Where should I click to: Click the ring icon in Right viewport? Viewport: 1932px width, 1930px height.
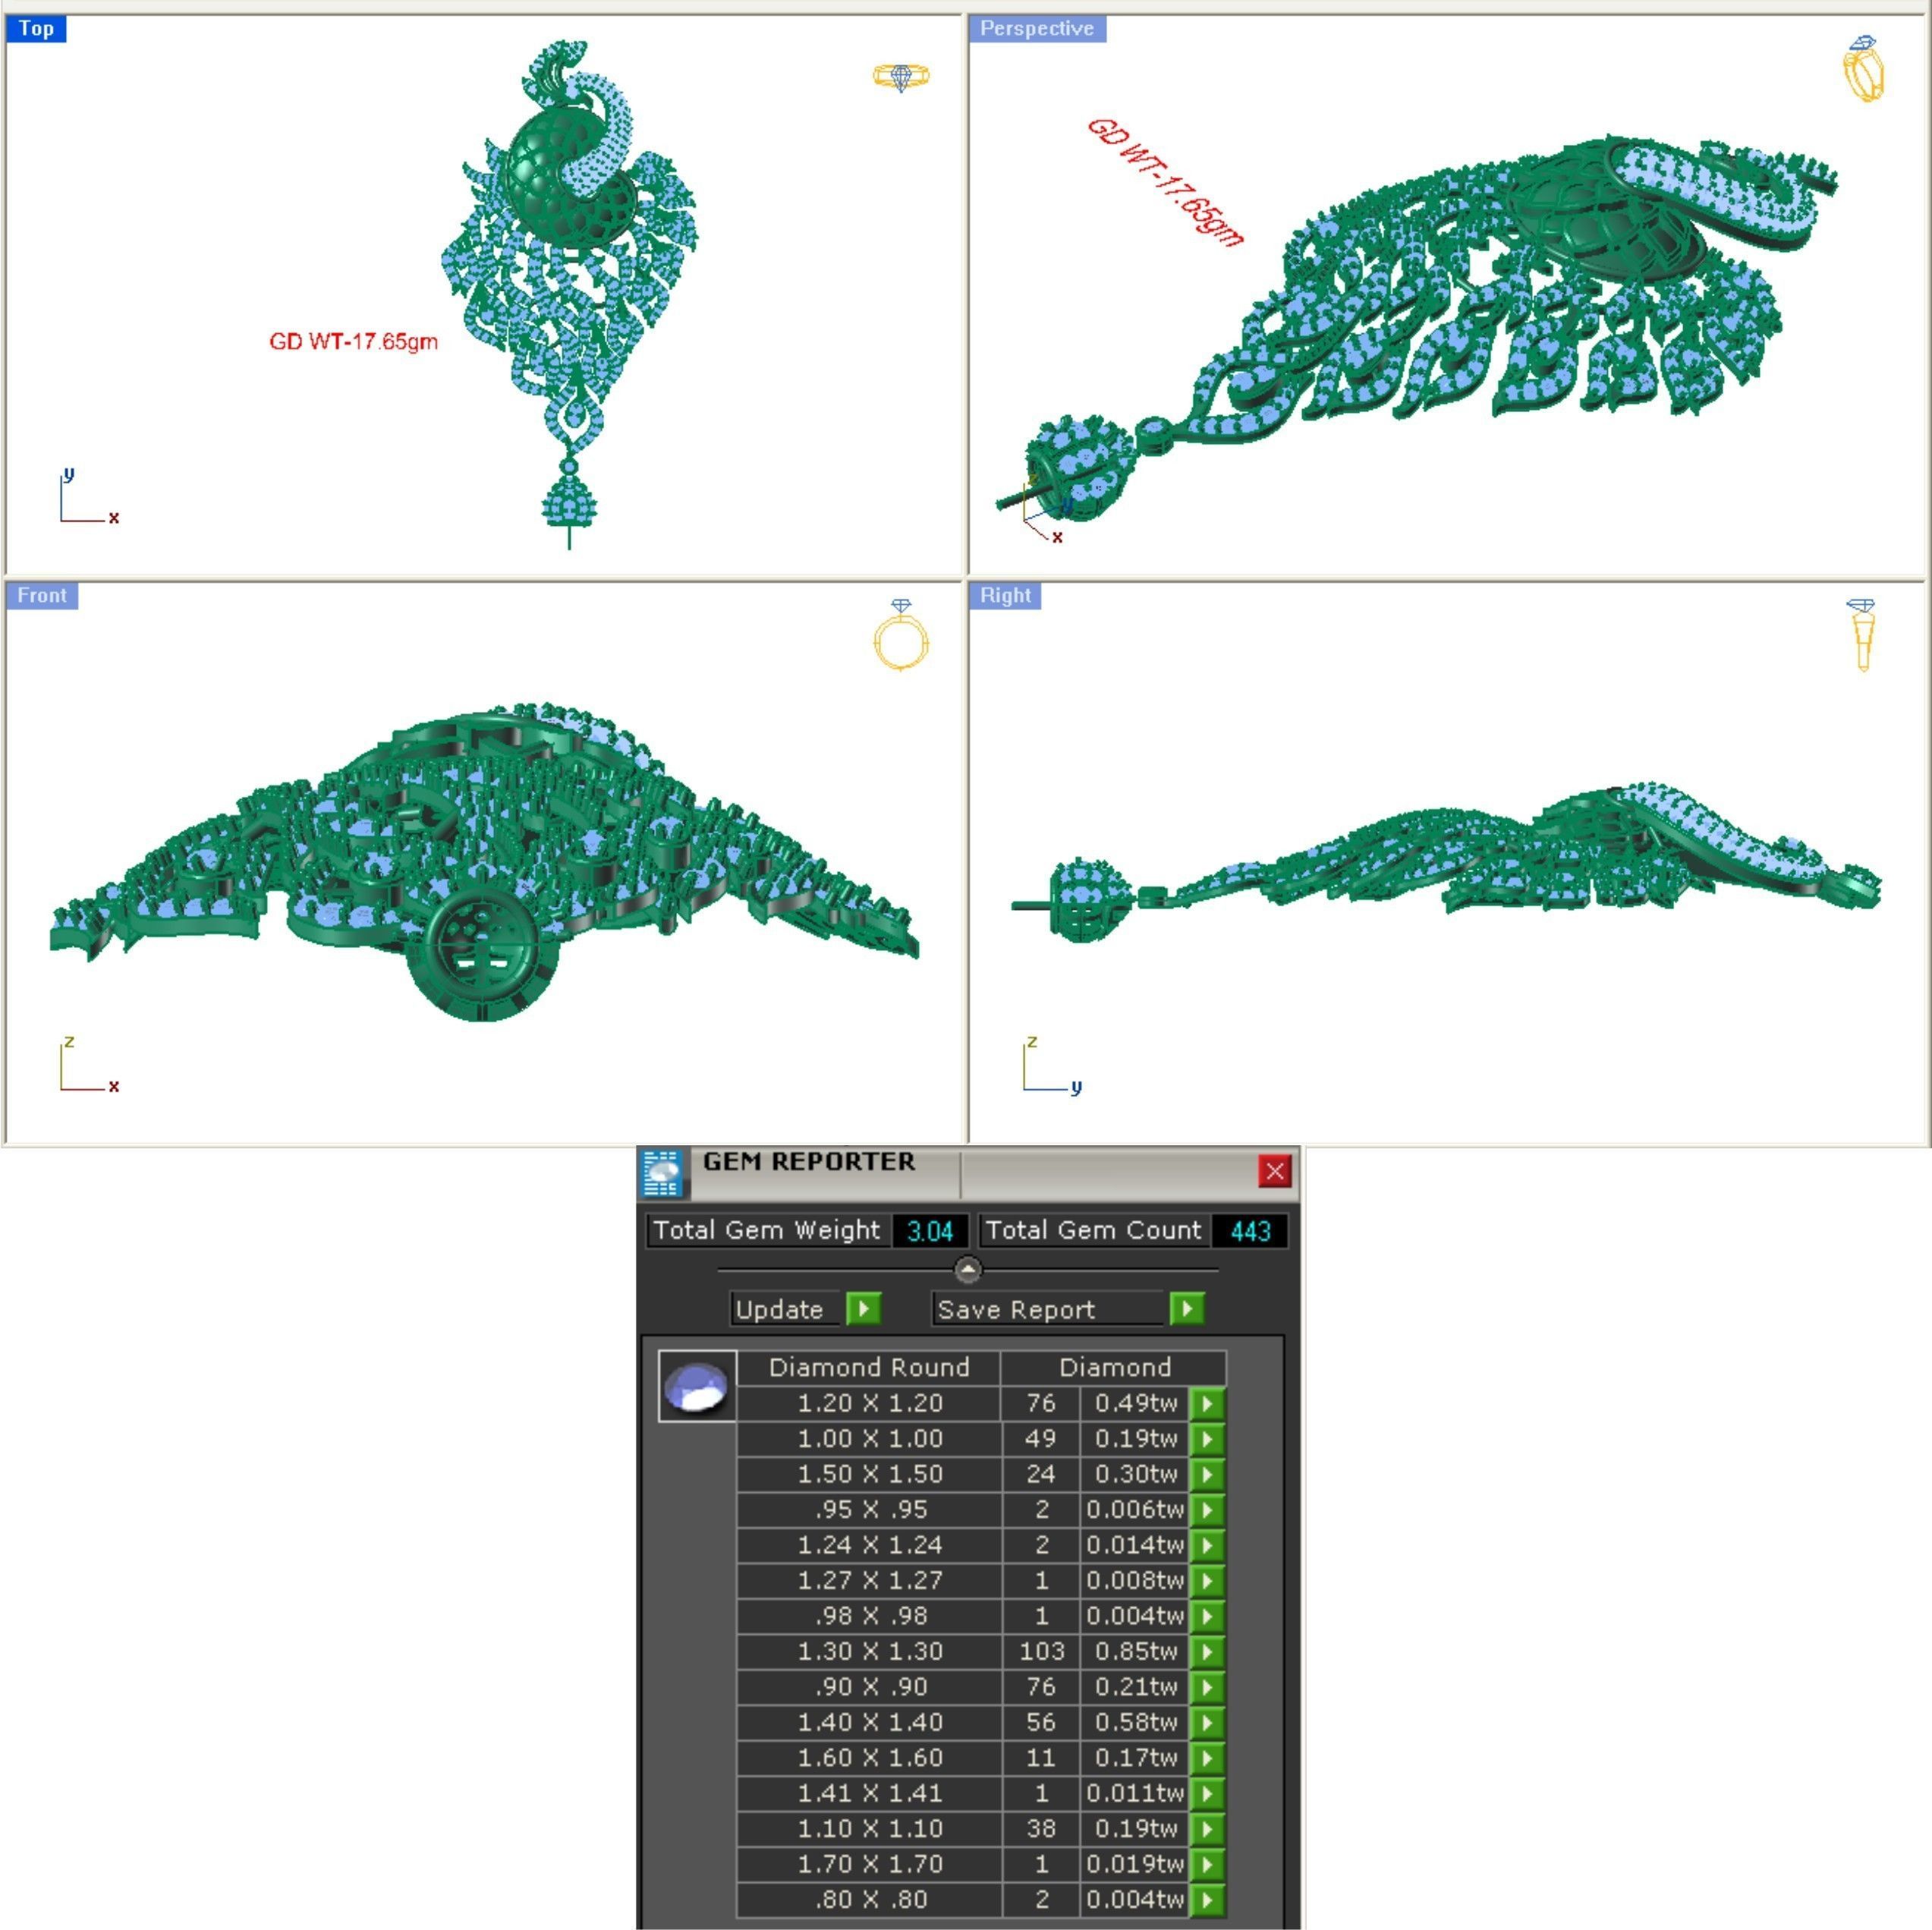[x=1862, y=634]
